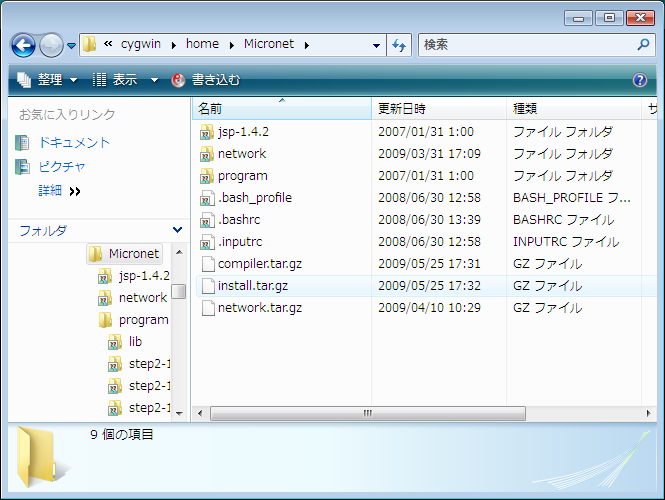665x500 pixels.
Task: Open the recent pages dropdown arrow
Action: [71, 45]
